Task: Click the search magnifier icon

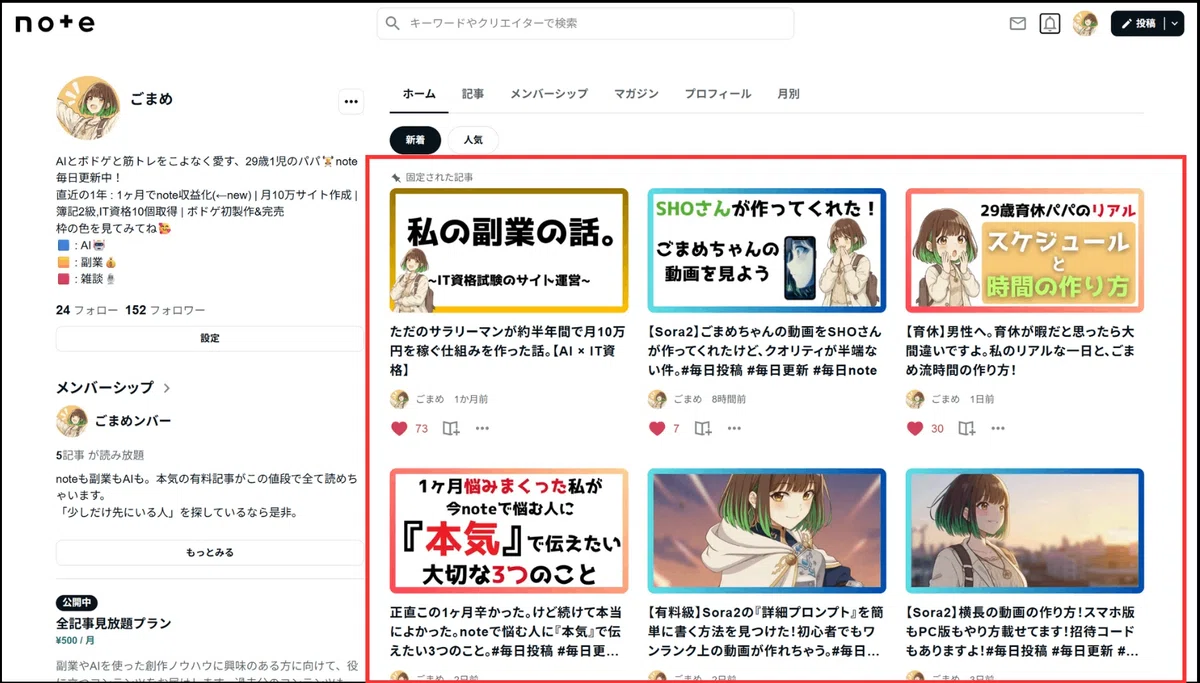Action: tap(393, 23)
